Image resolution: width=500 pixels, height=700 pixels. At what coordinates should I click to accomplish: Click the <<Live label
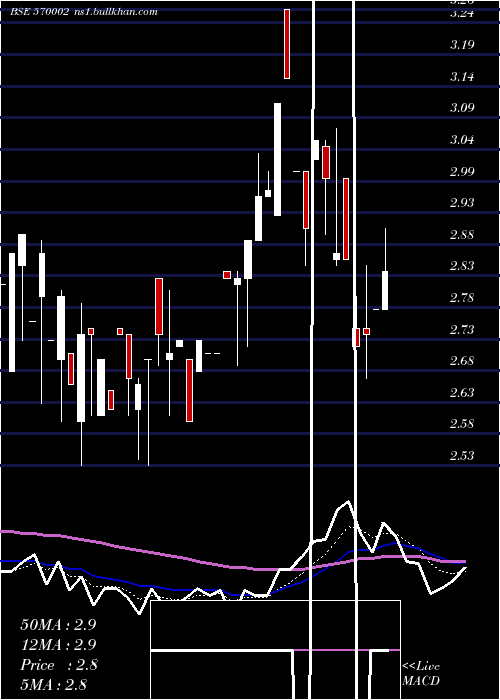(421, 667)
